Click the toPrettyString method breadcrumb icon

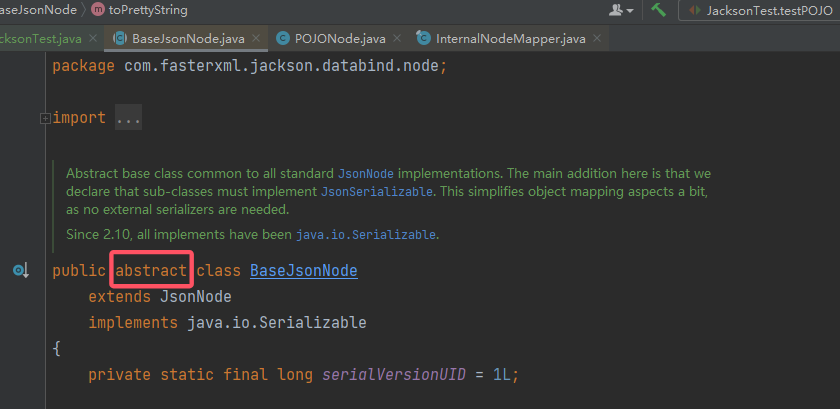click(x=97, y=10)
